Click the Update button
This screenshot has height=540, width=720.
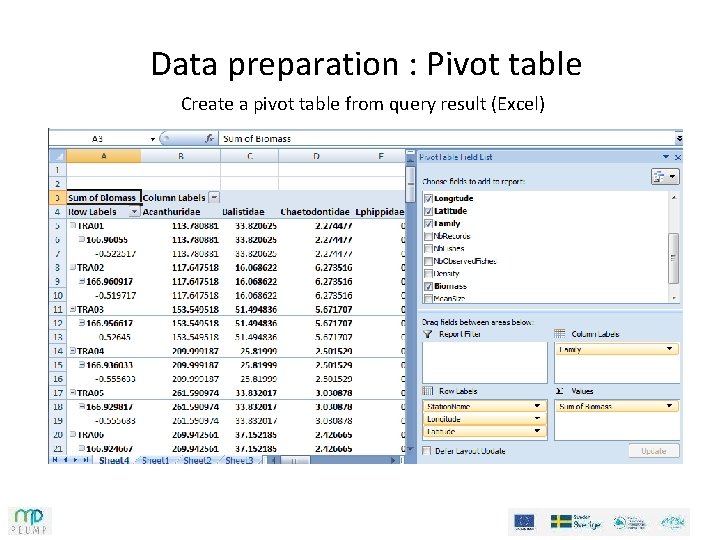click(x=653, y=451)
